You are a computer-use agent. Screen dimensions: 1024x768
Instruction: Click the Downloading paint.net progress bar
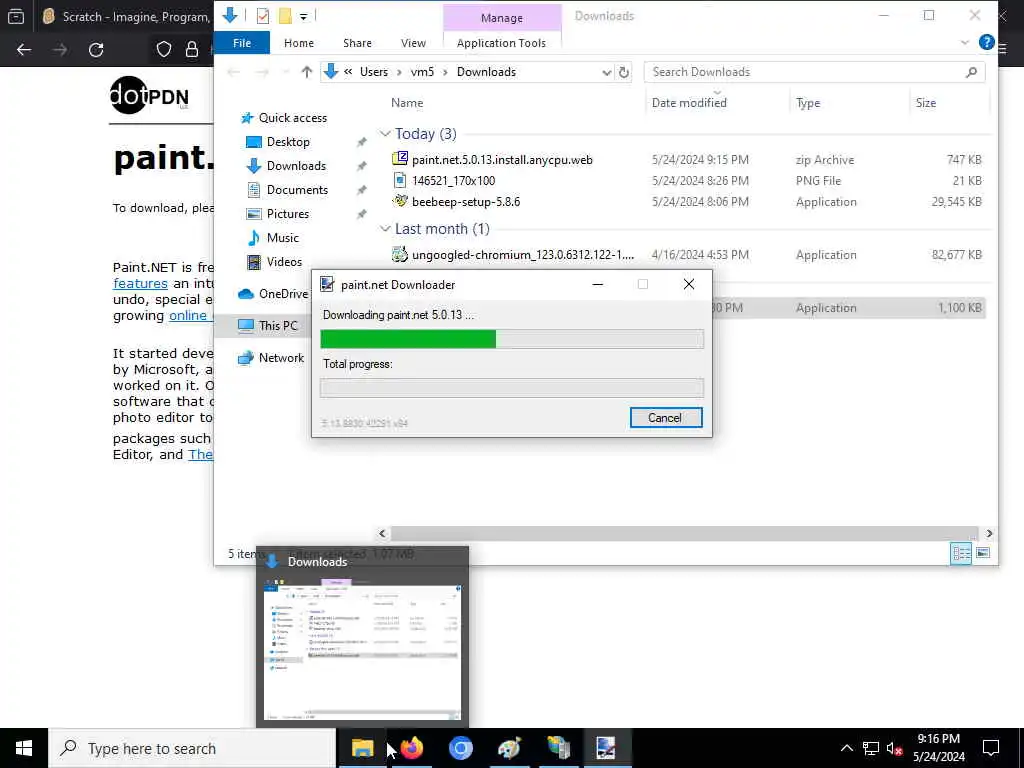click(511, 339)
